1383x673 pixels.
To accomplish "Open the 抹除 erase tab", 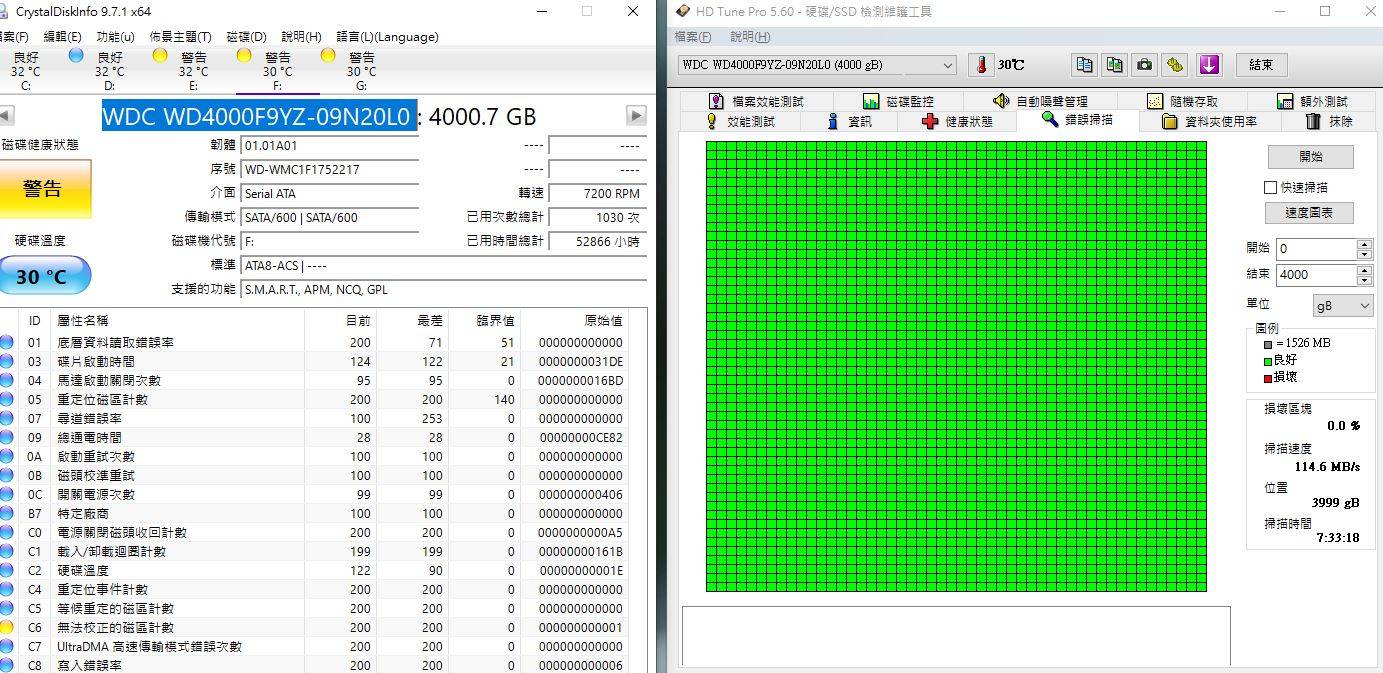I will (x=1330, y=121).
